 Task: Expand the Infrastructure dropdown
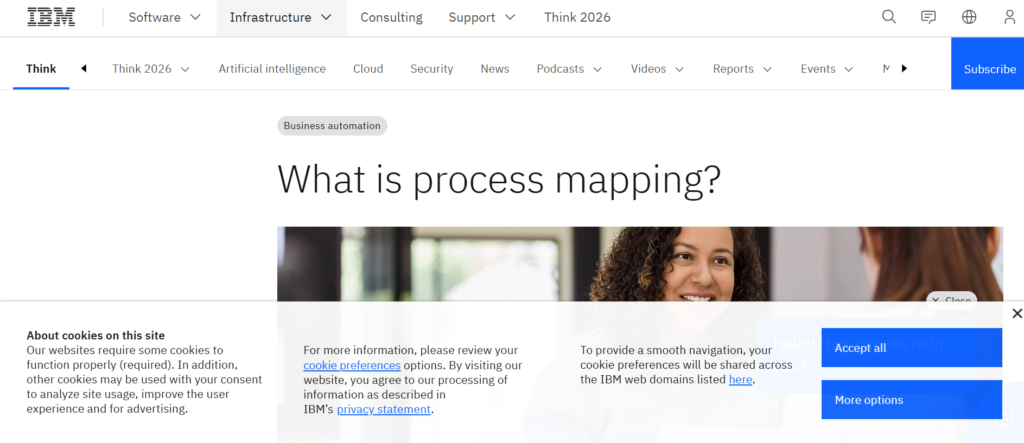click(x=280, y=17)
